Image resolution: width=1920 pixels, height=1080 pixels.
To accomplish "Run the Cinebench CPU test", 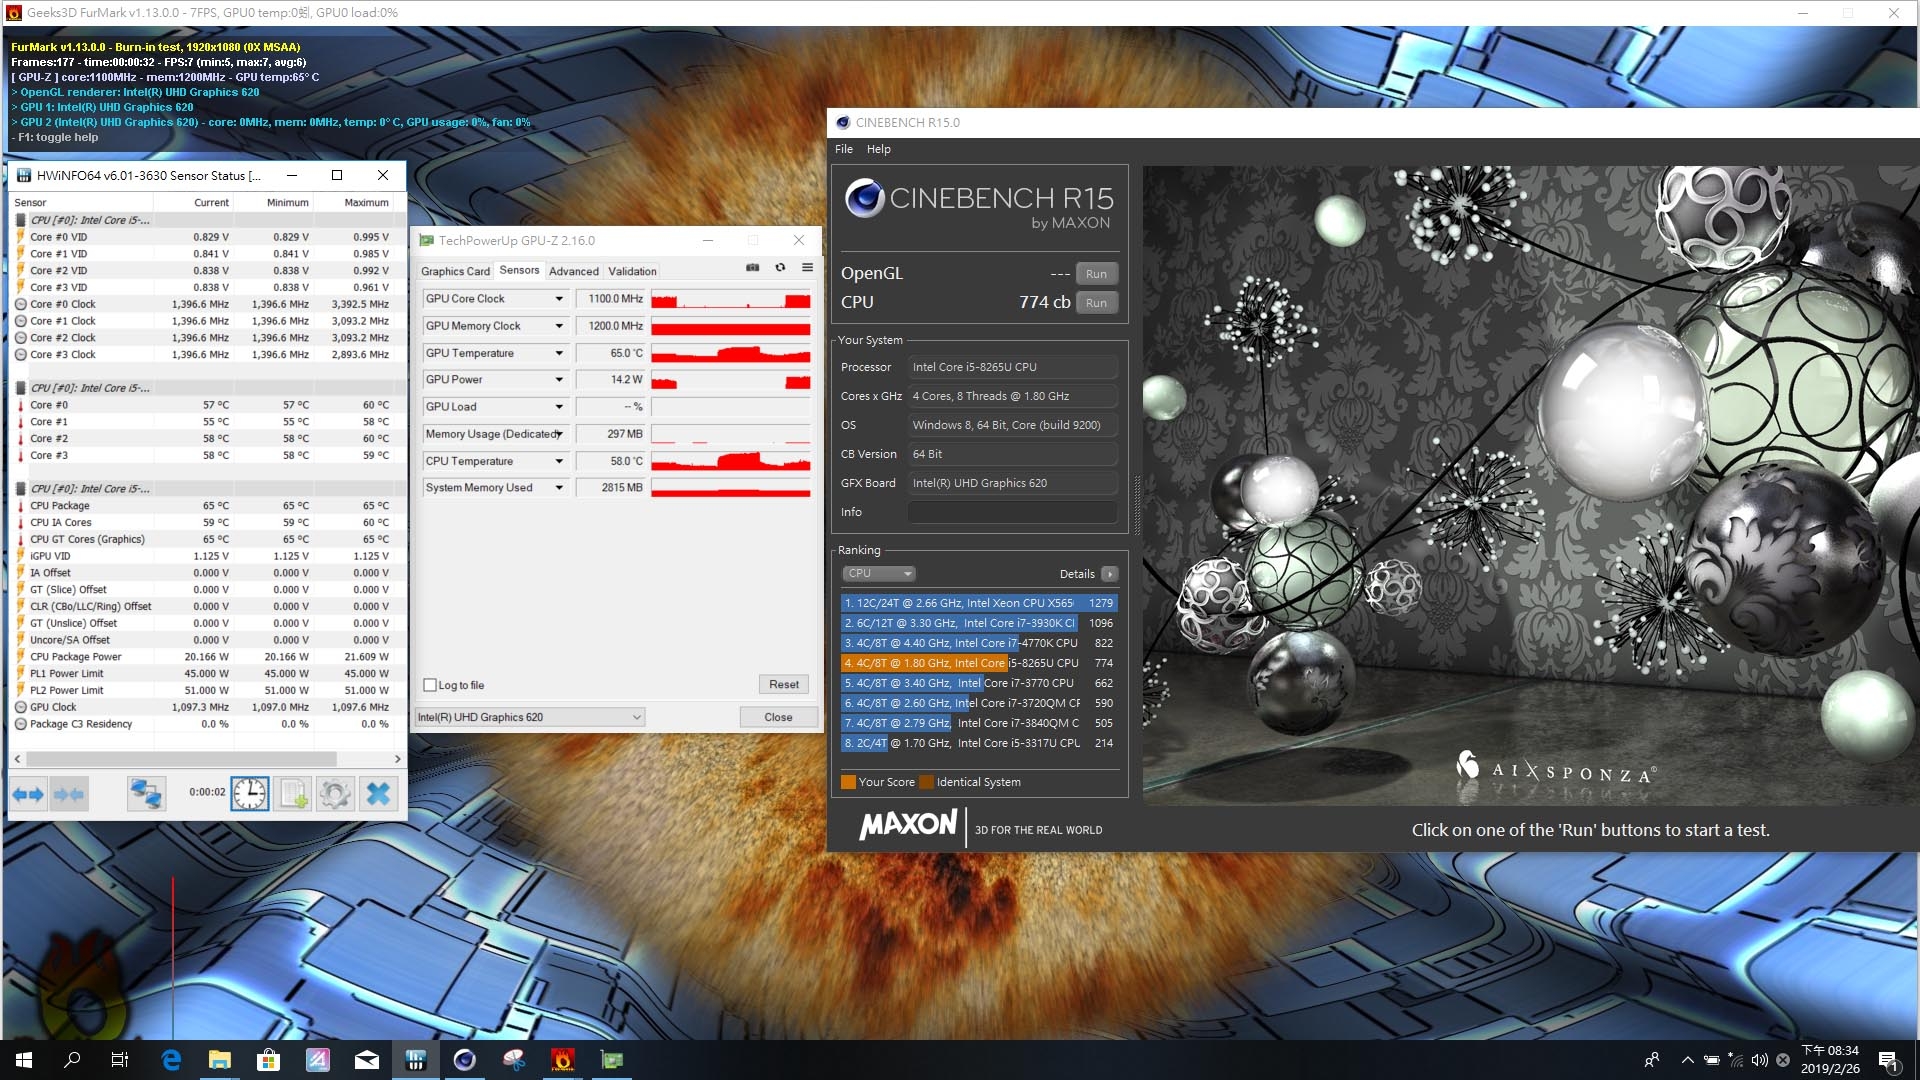I will coord(1096,303).
